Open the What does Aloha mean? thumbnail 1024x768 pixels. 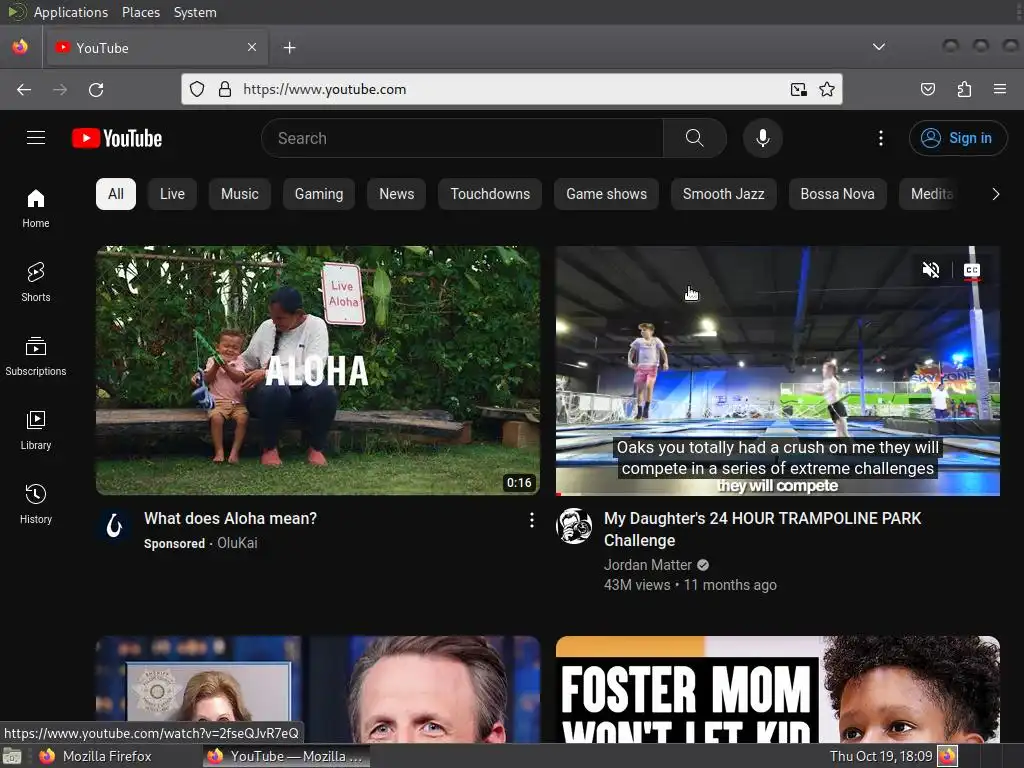[318, 370]
